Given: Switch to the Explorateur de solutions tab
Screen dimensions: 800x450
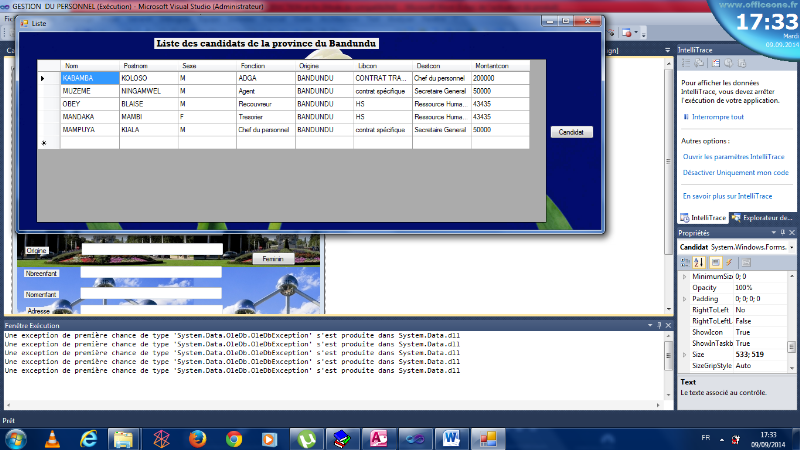Looking at the screenshot, I should coord(763,218).
